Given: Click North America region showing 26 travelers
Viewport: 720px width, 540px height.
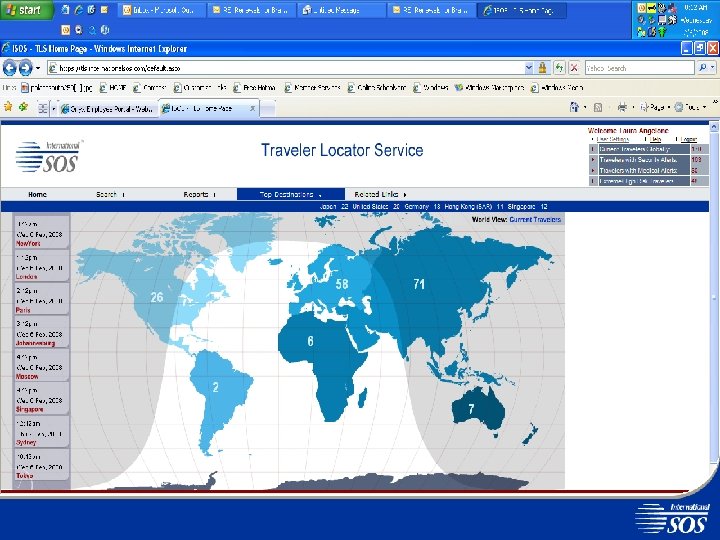Looking at the screenshot, I should pos(157,297).
